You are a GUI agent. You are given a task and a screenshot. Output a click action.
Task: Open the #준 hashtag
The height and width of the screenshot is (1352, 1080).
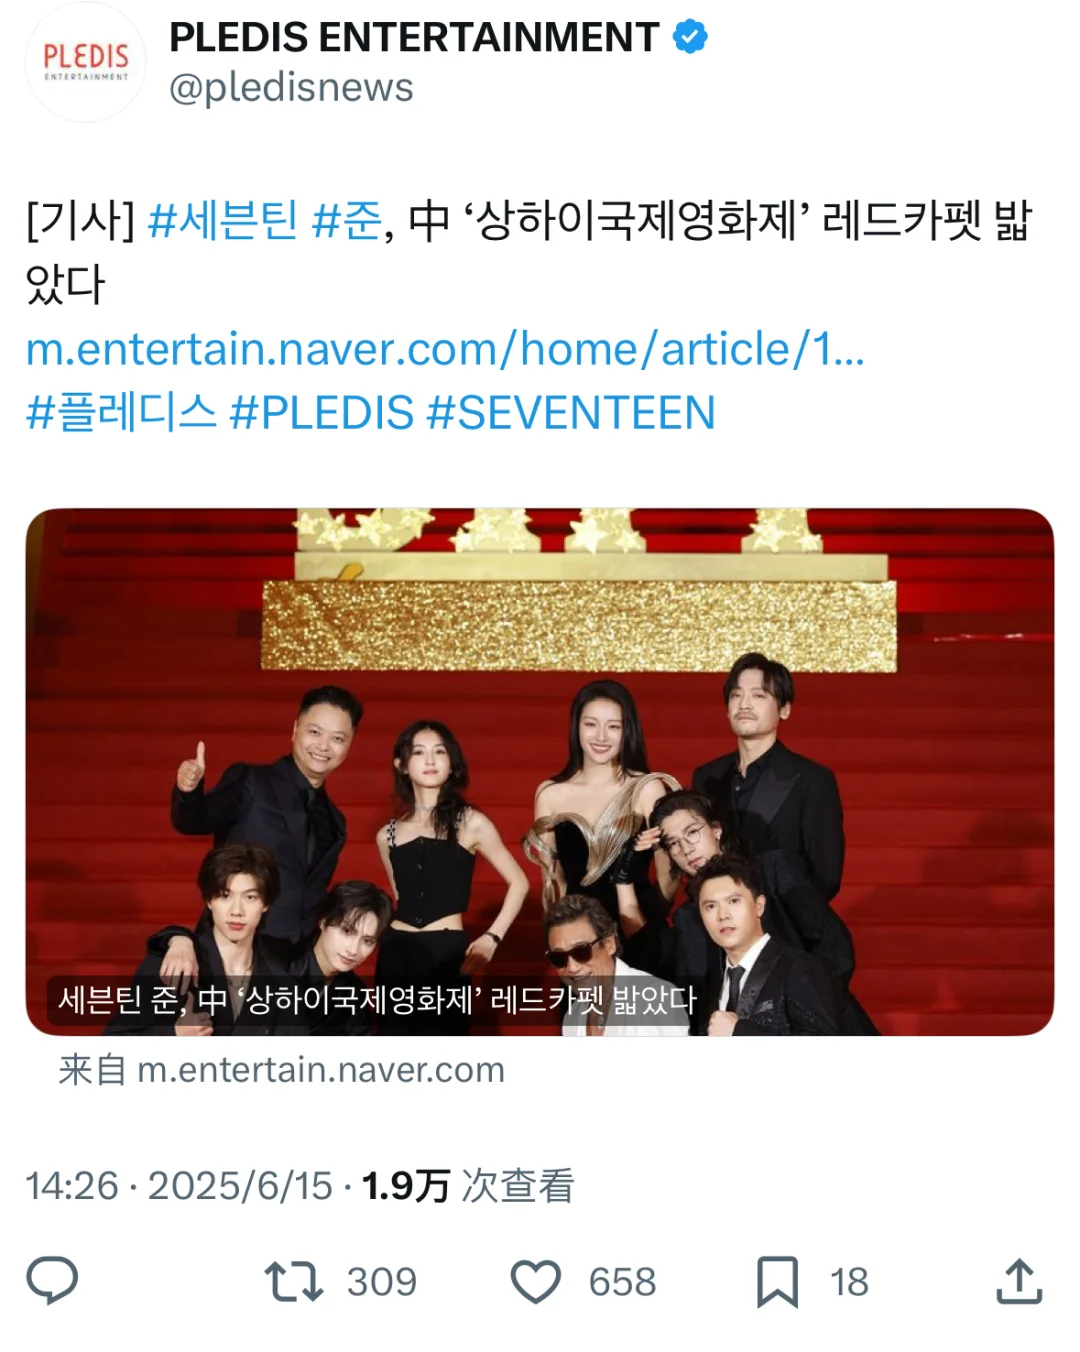point(346,220)
